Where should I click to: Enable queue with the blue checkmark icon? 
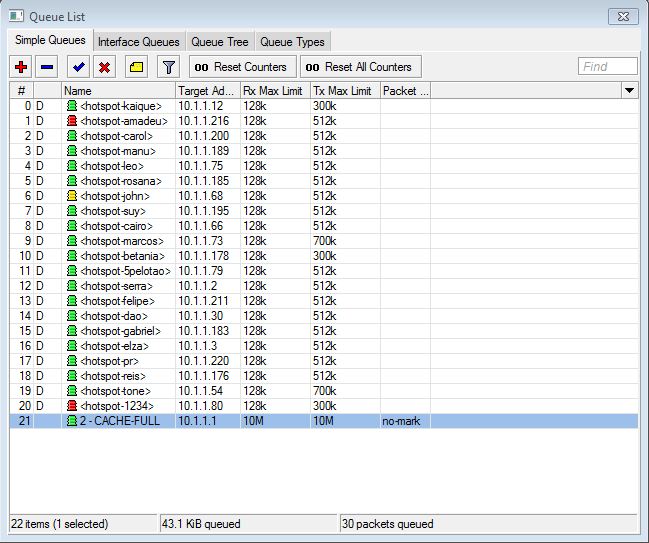[78, 67]
